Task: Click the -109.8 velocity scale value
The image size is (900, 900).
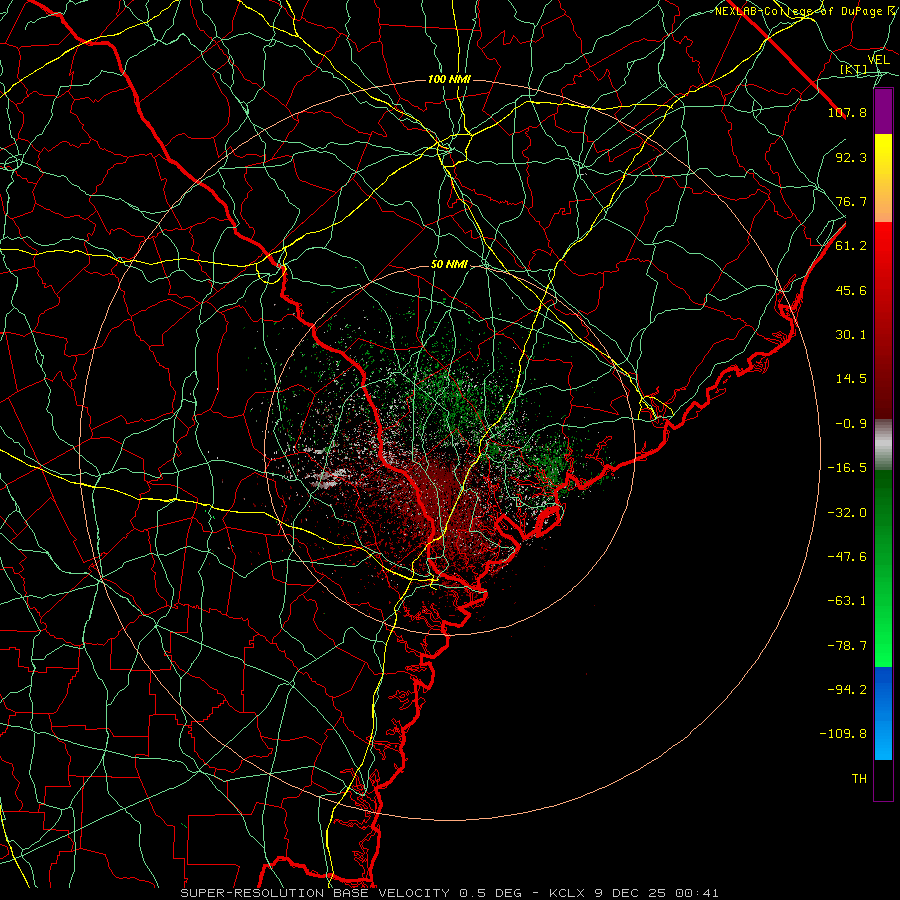Action: (x=843, y=734)
